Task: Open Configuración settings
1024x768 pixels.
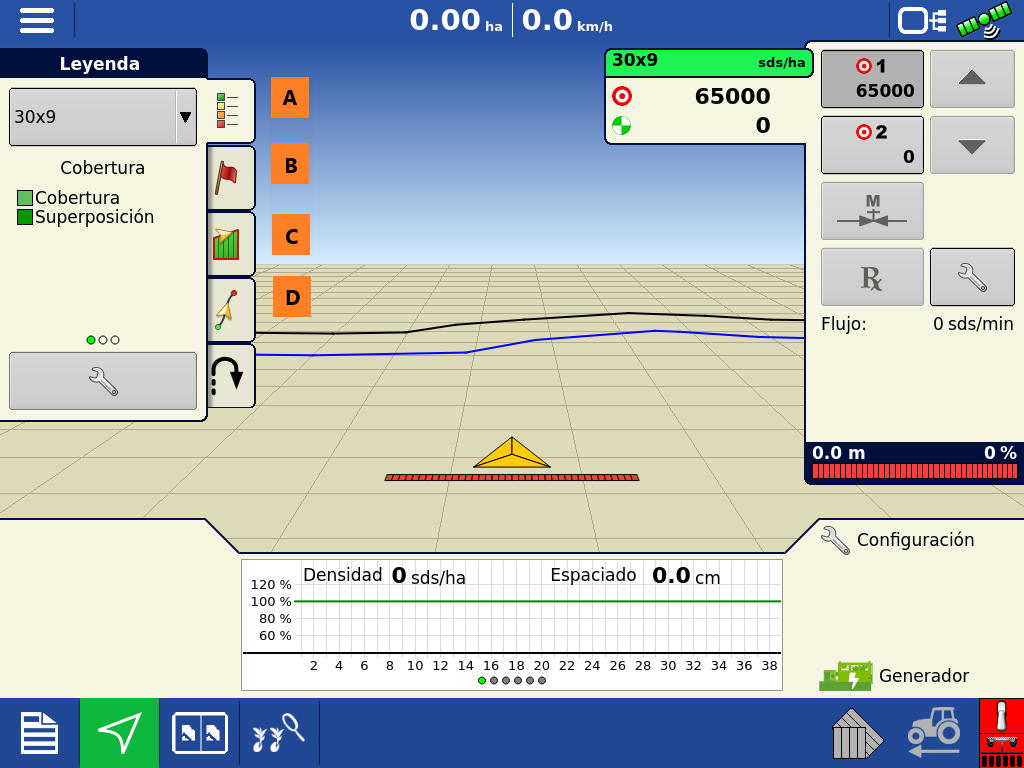Action: pos(897,540)
